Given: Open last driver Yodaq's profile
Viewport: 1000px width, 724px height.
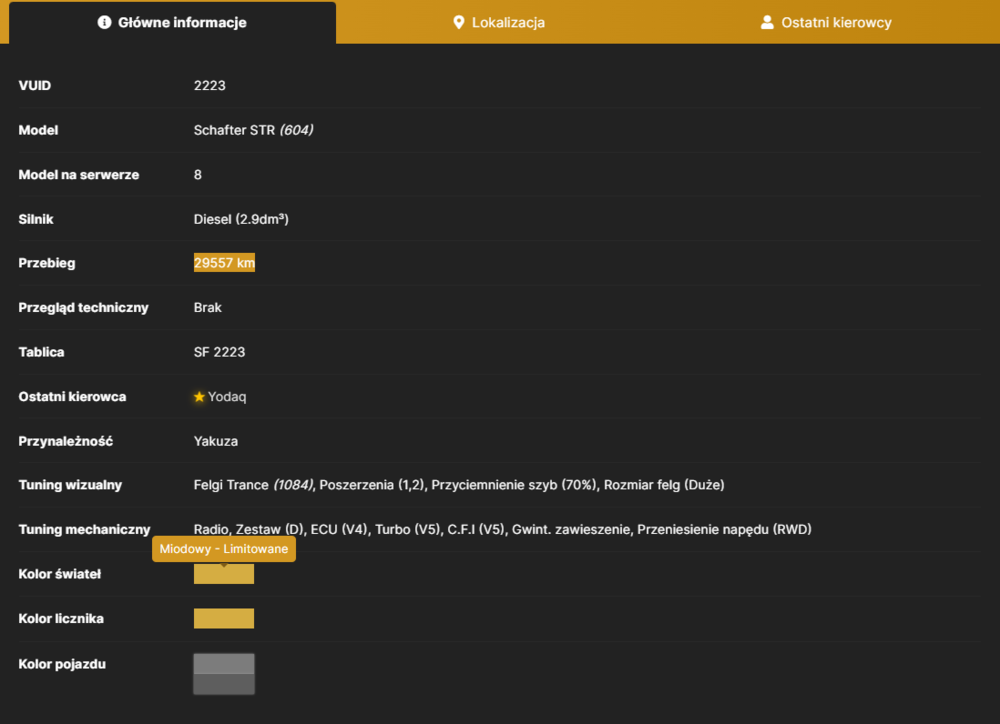Looking at the screenshot, I should (x=227, y=397).
